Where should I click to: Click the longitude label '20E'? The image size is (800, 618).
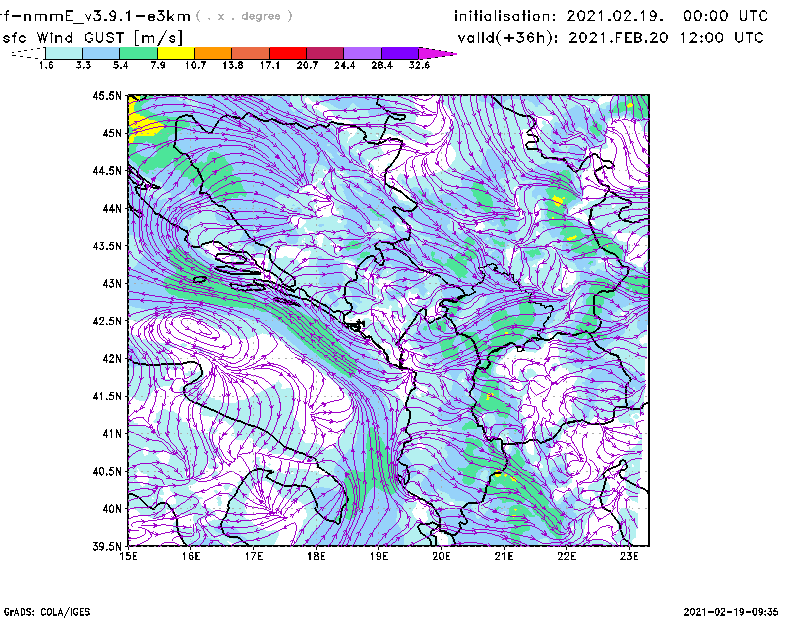(x=441, y=556)
